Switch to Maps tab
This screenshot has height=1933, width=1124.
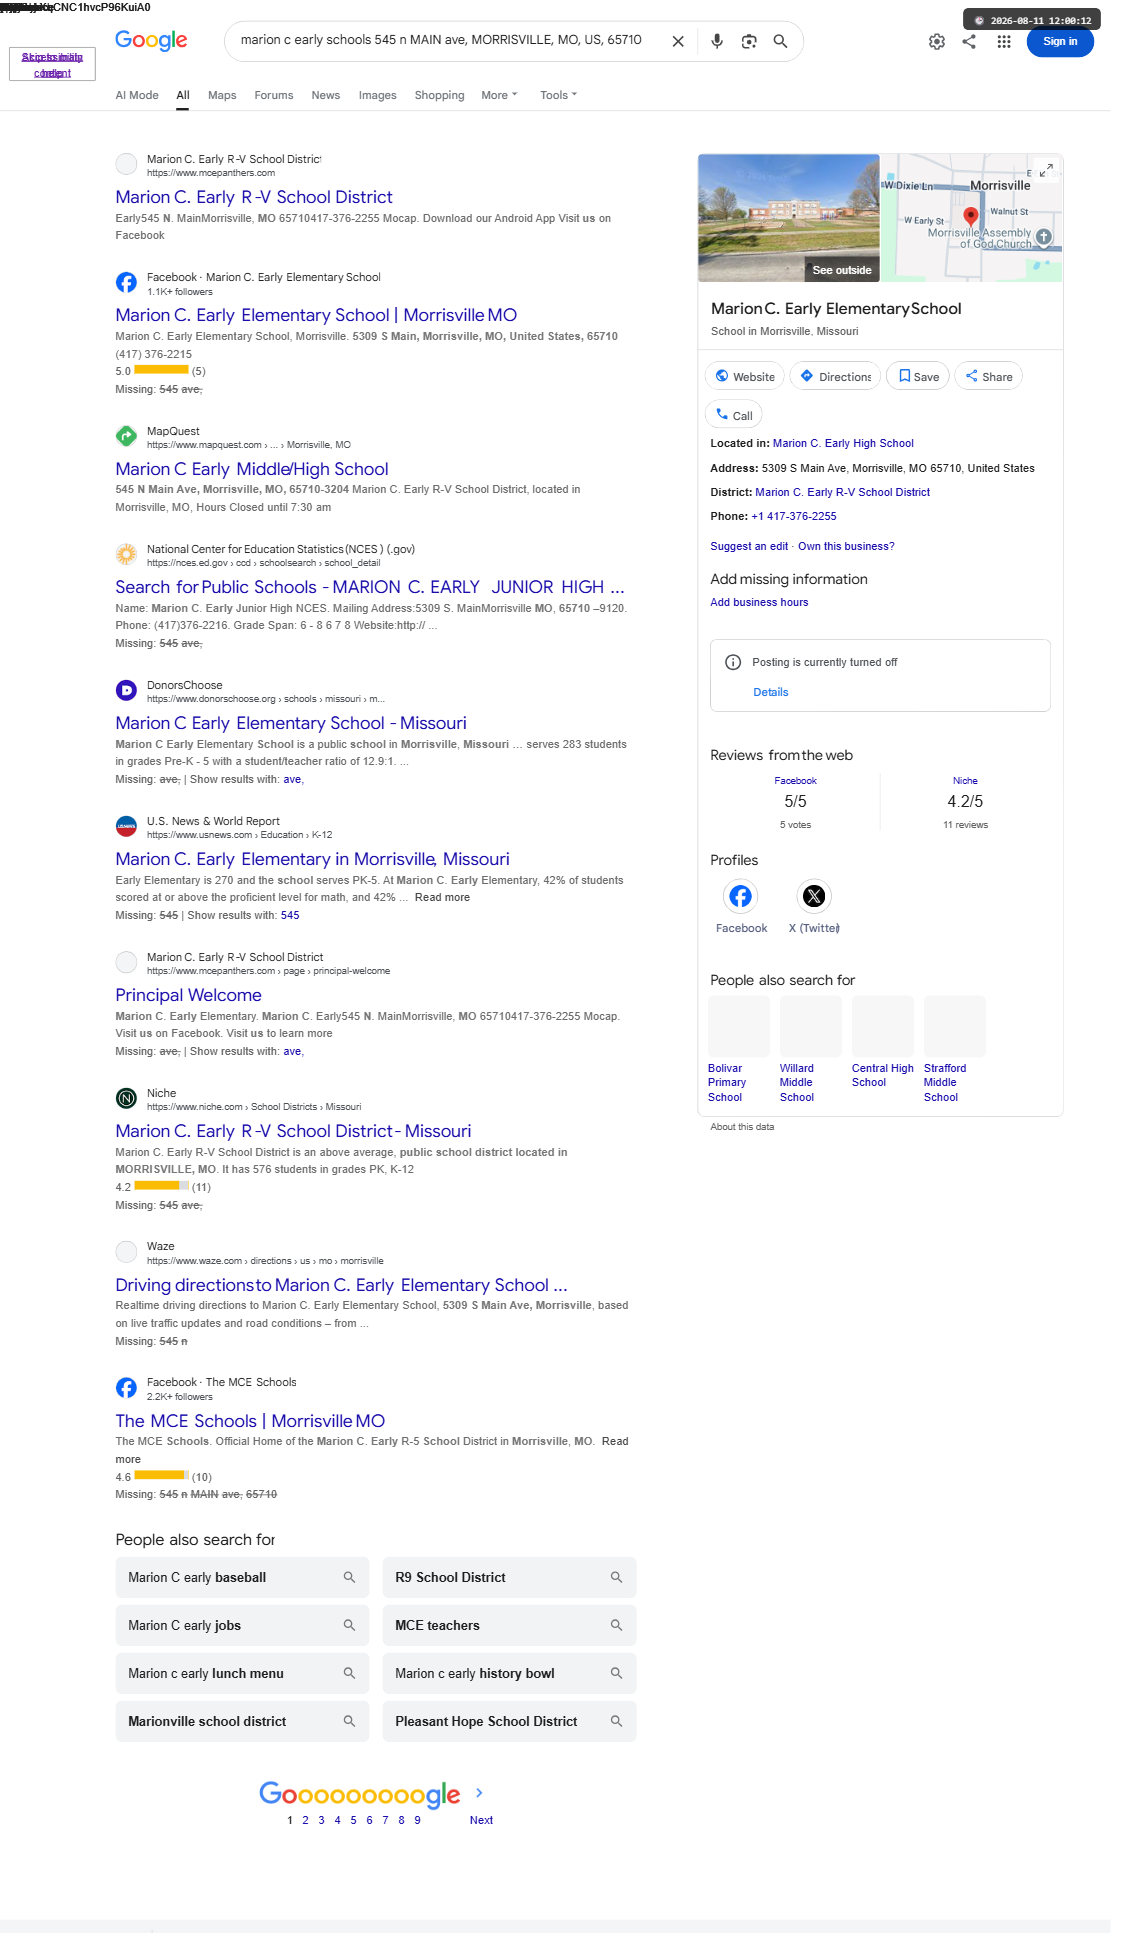(222, 95)
